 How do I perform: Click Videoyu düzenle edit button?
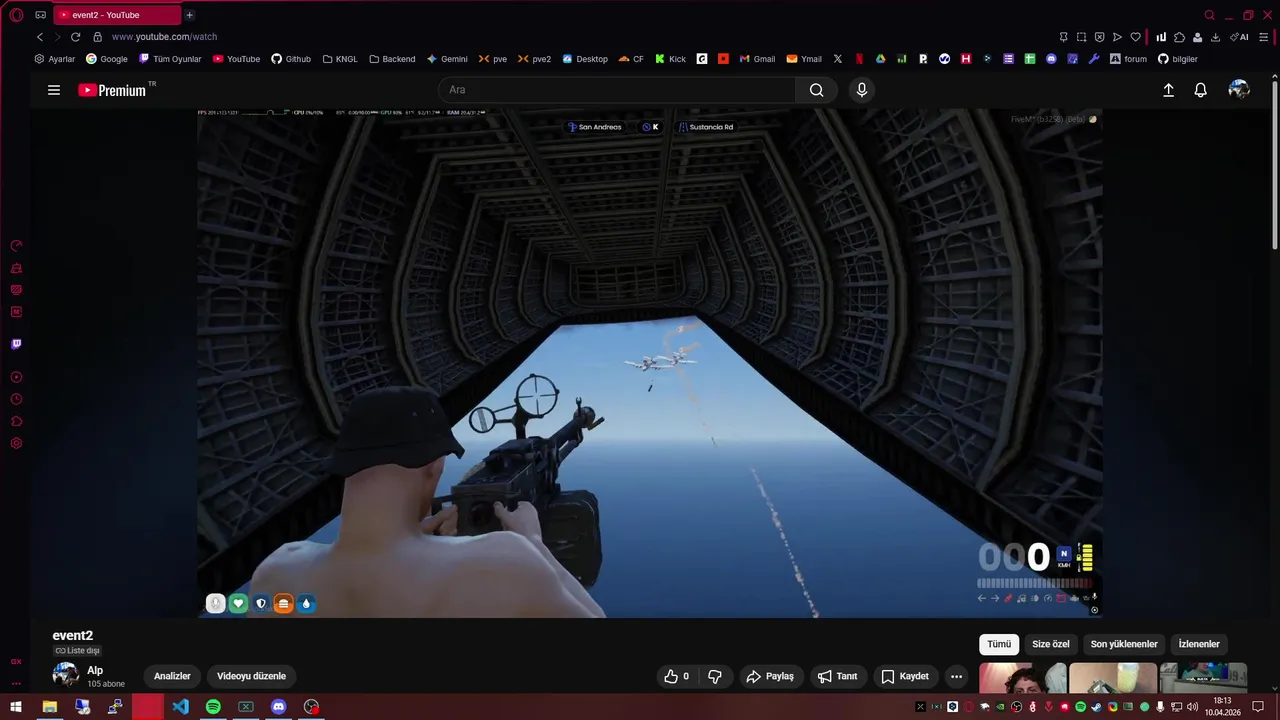point(251,676)
